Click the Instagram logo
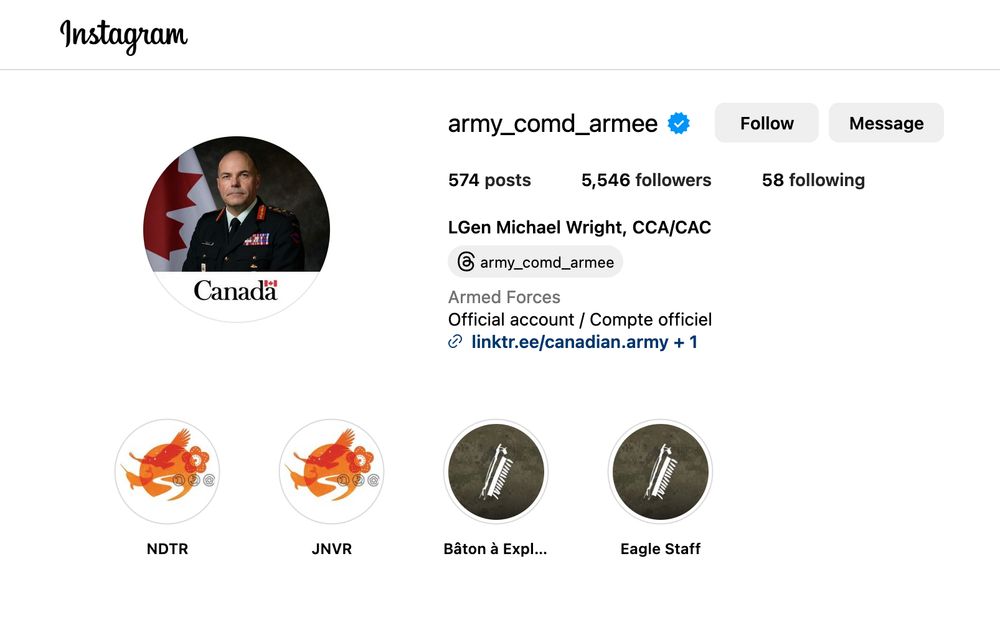Image resolution: width=1000 pixels, height=620 pixels. (124, 36)
